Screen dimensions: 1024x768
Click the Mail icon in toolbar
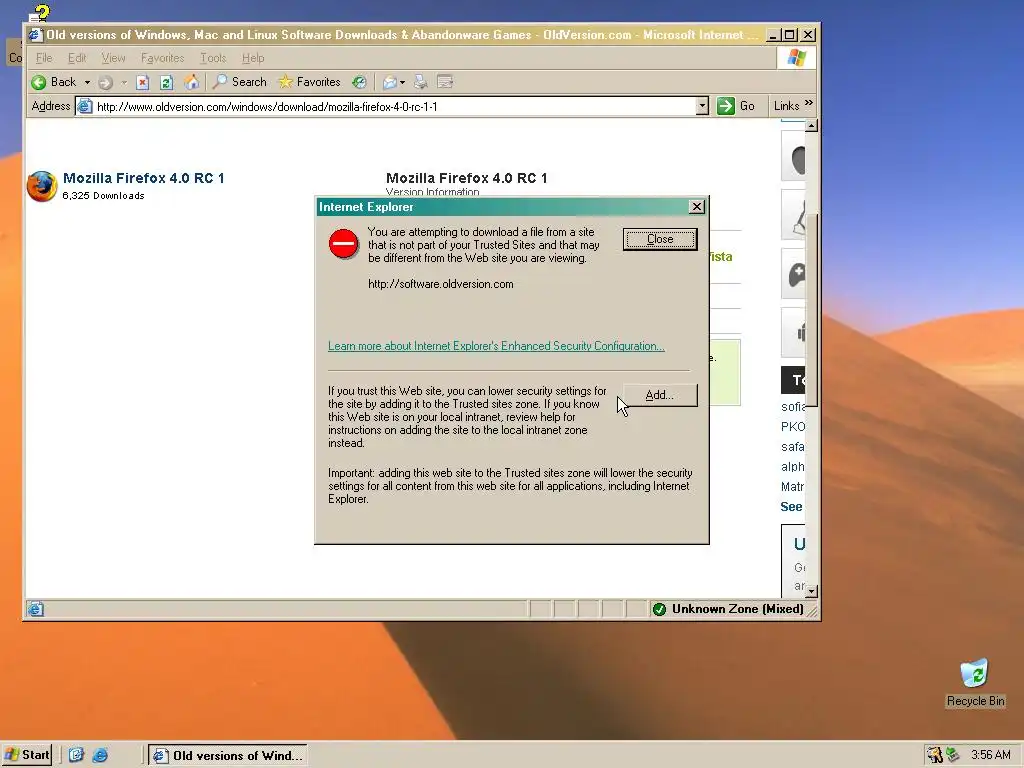390,82
